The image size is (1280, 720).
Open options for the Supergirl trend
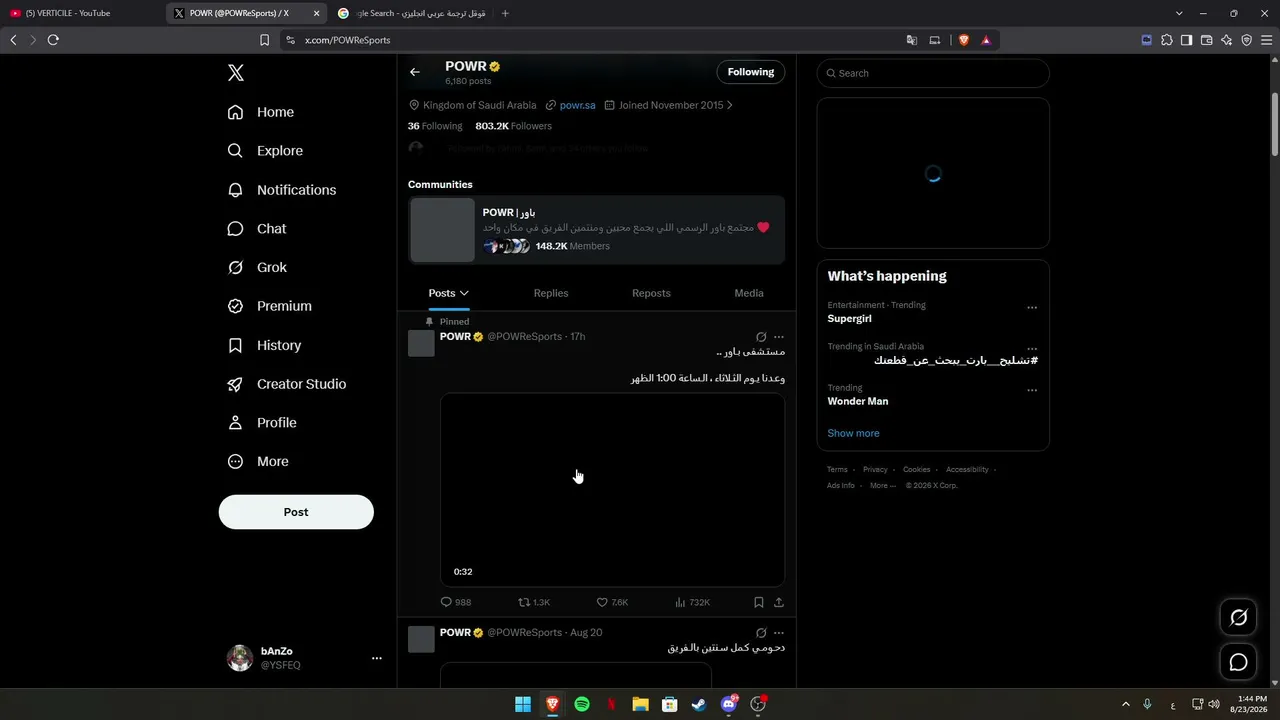coord(1032,307)
